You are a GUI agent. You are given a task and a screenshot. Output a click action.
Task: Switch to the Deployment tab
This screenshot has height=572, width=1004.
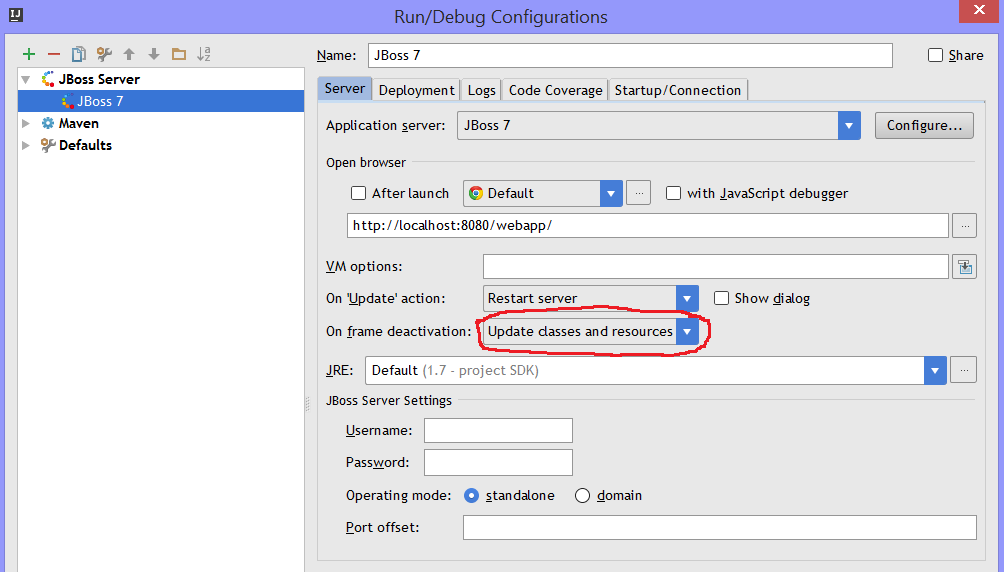[417, 90]
